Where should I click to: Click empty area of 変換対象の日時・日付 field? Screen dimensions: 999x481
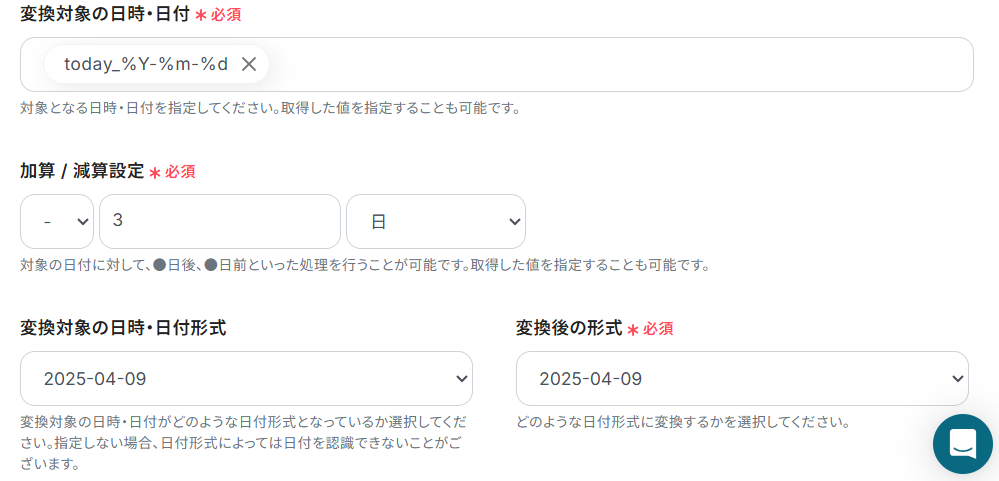coord(620,64)
